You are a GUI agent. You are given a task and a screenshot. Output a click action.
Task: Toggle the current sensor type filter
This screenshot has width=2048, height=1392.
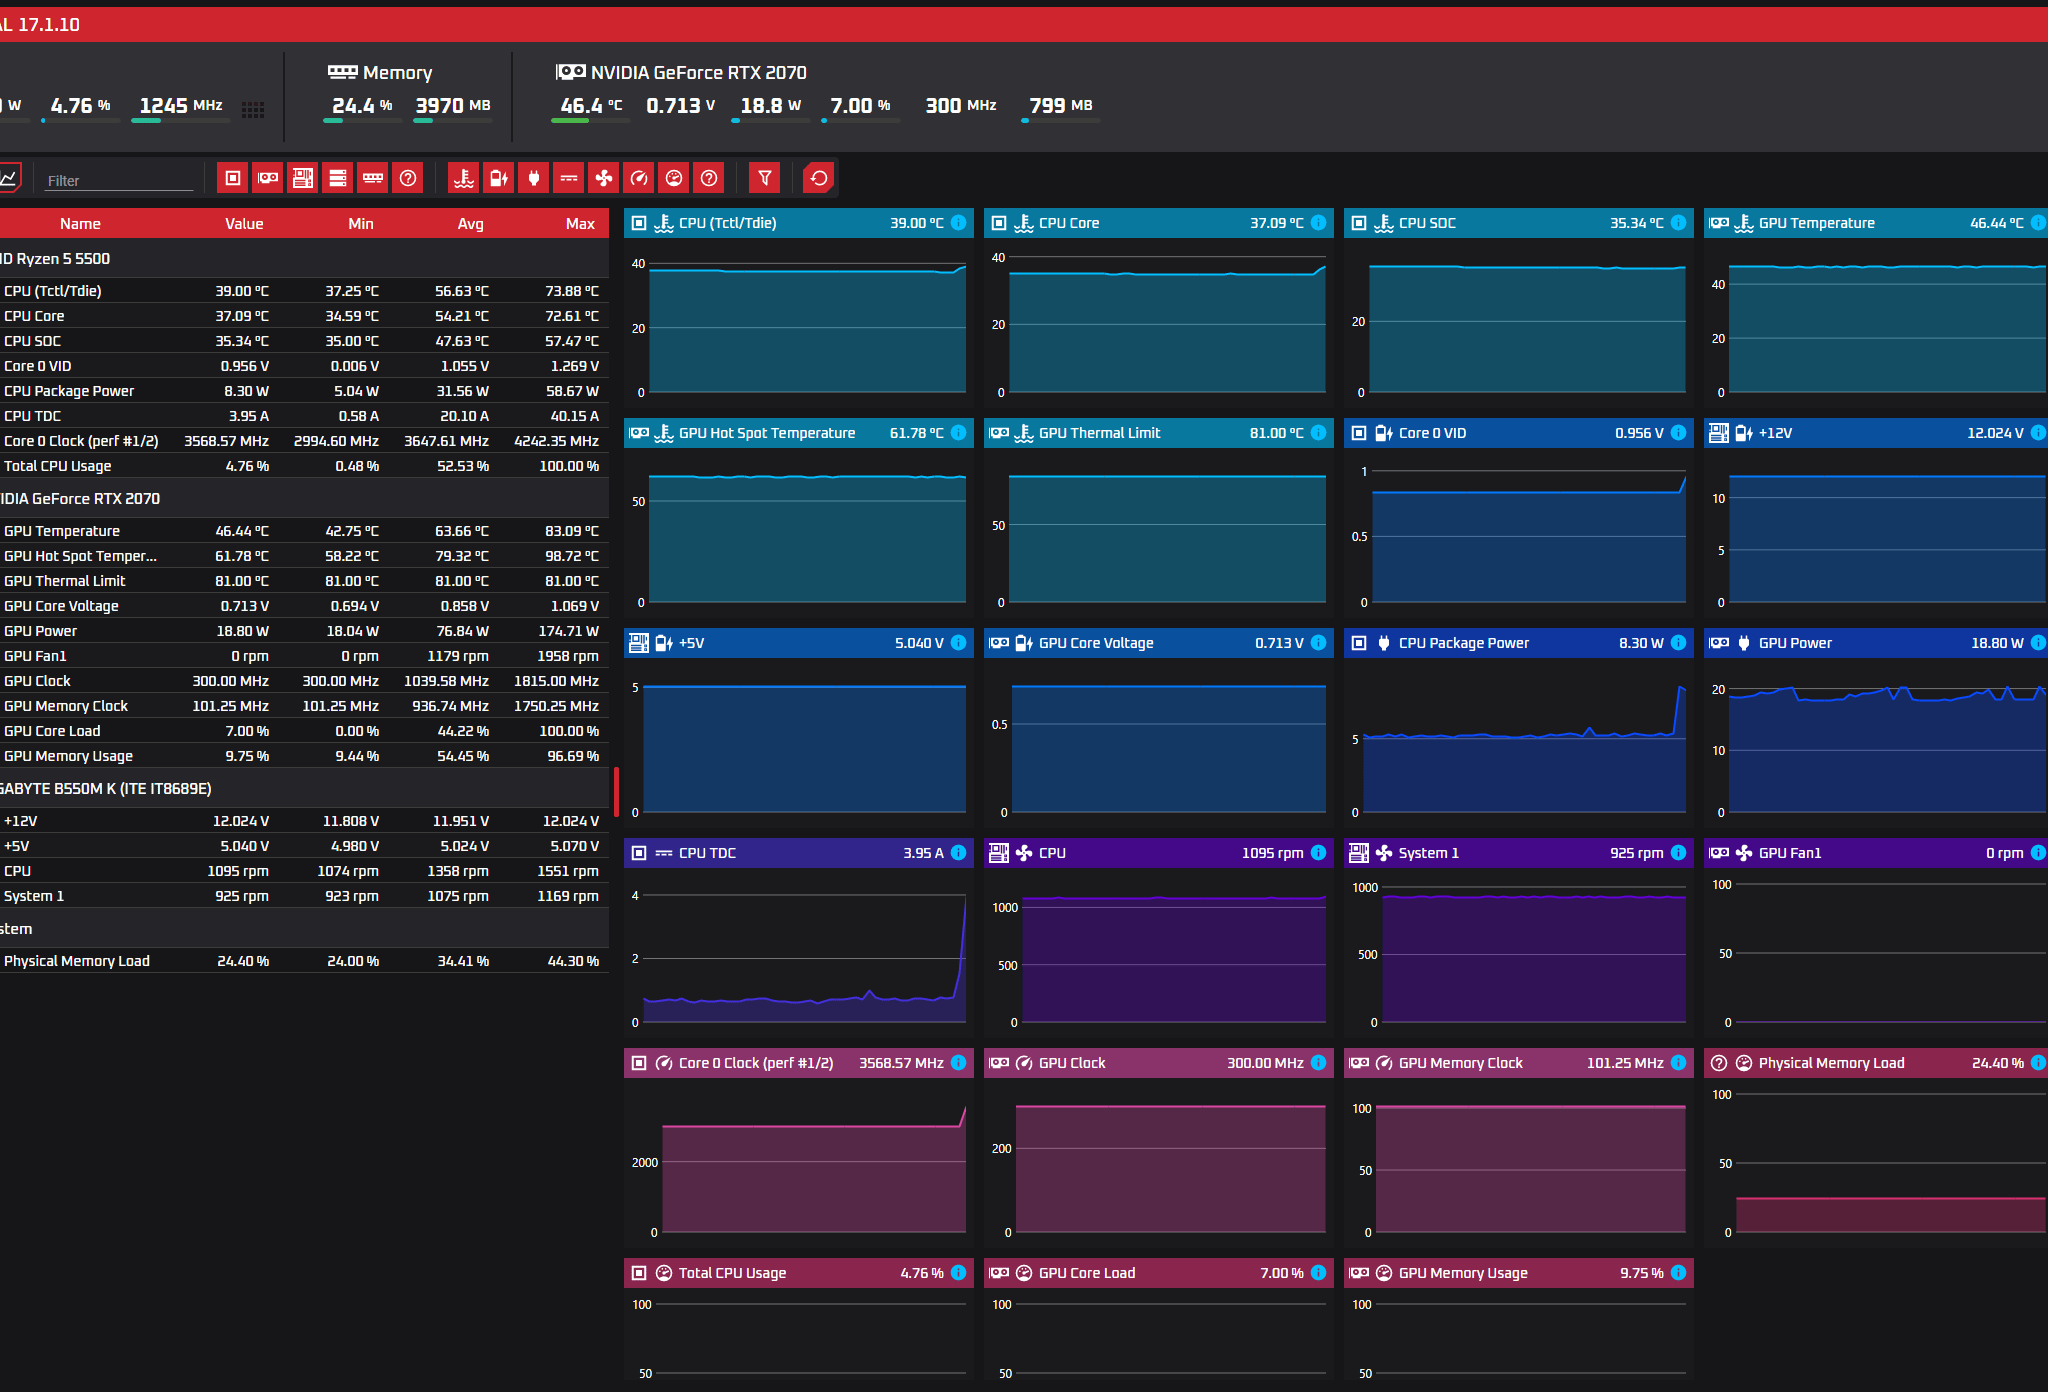(x=569, y=178)
